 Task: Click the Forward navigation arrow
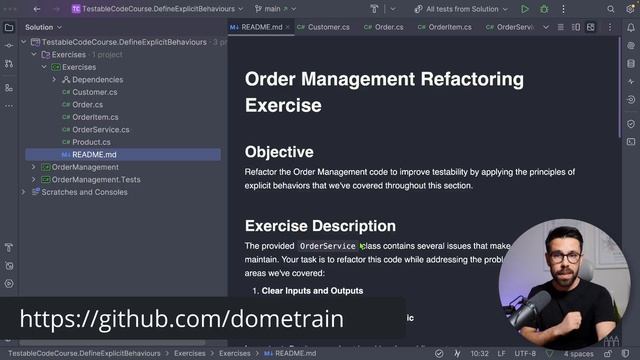(56, 9)
